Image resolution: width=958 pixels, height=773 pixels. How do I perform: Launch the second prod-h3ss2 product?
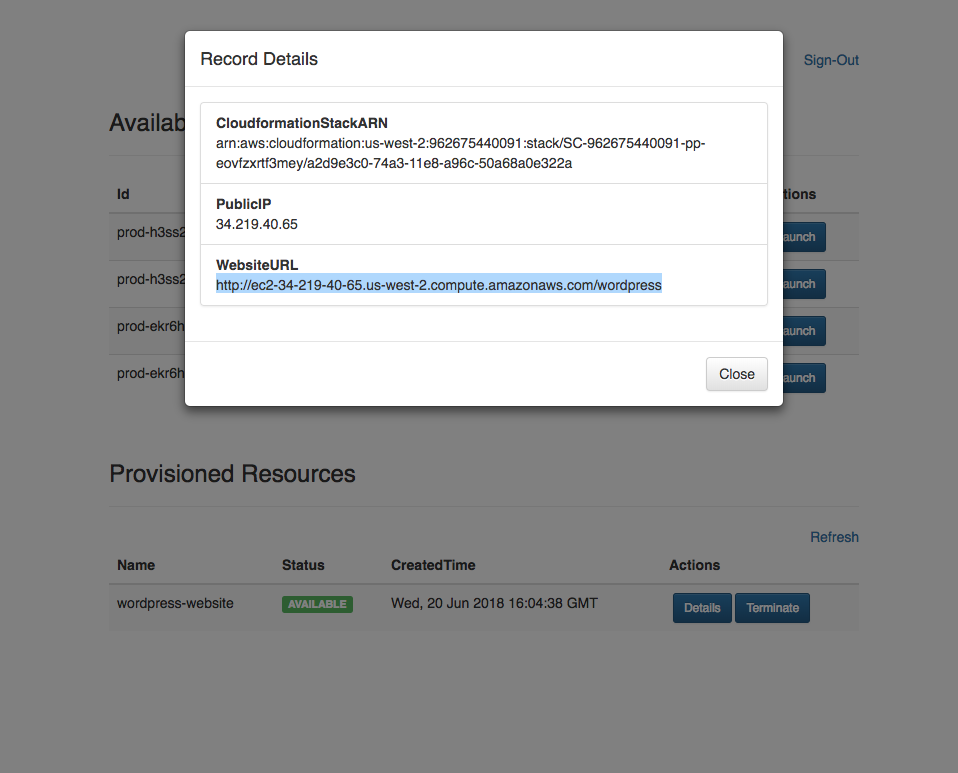pos(800,284)
